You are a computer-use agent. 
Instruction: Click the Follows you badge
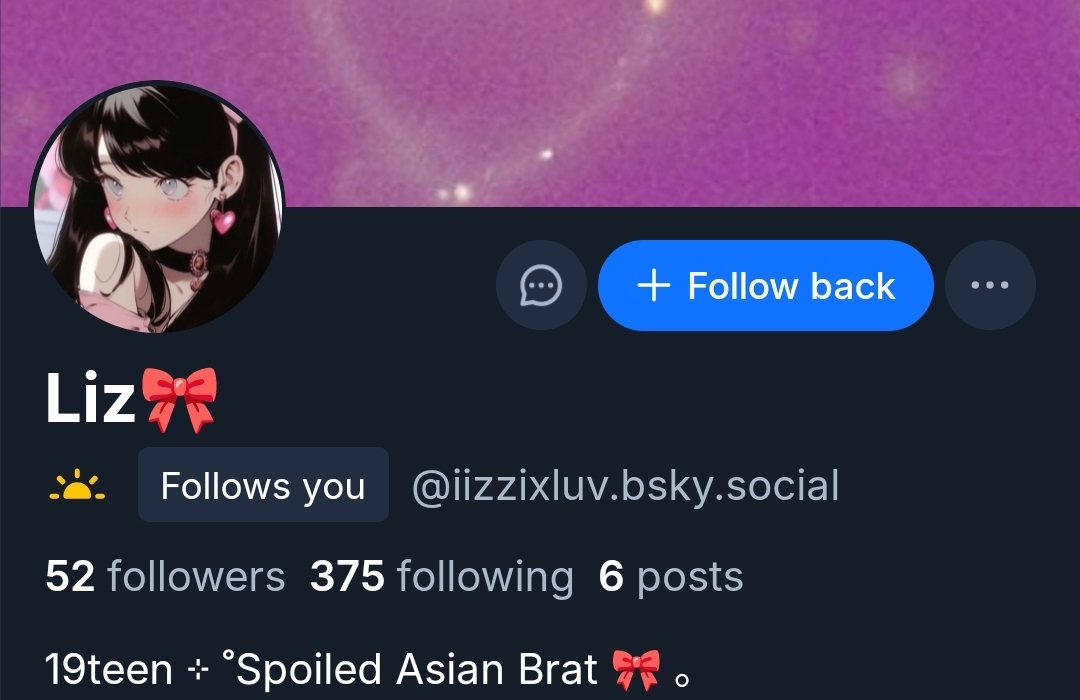(x=263, y=485)
